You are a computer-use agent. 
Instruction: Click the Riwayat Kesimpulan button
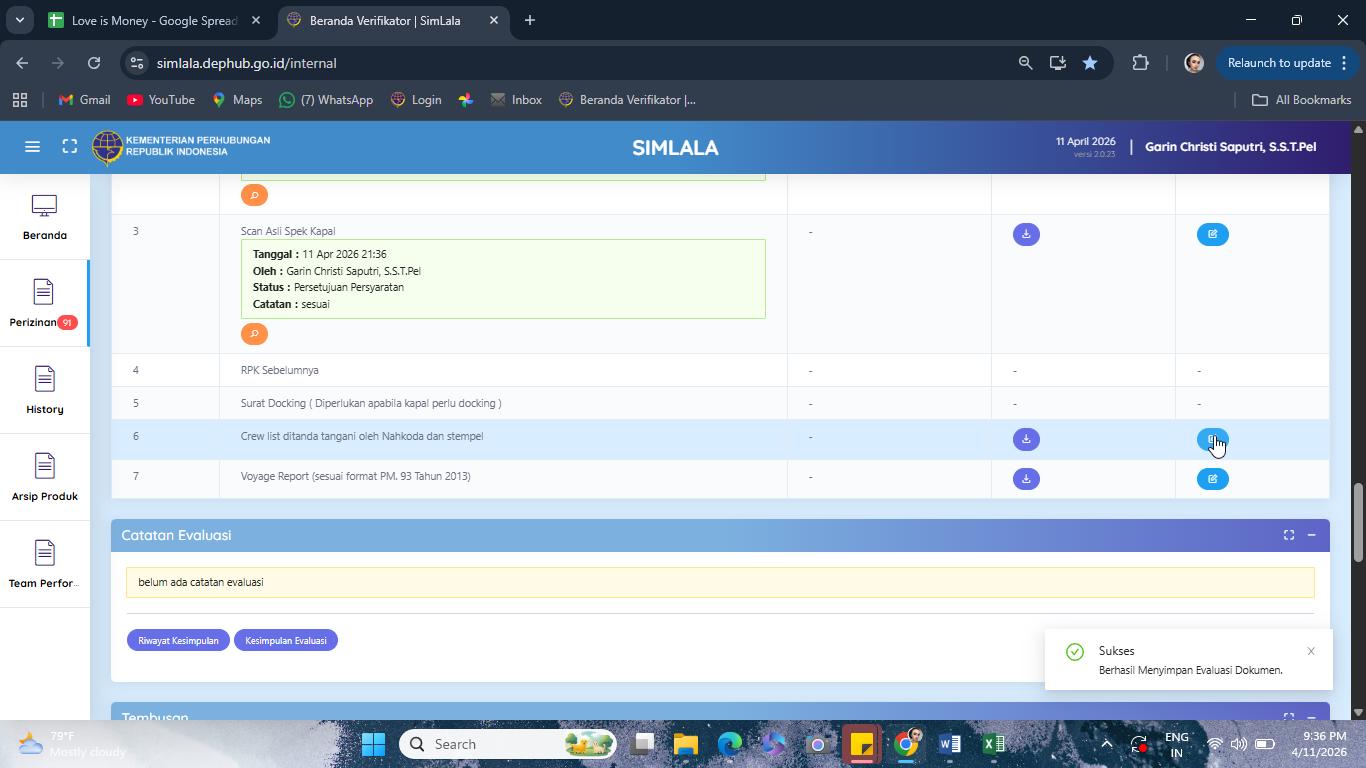coord(178,640)
